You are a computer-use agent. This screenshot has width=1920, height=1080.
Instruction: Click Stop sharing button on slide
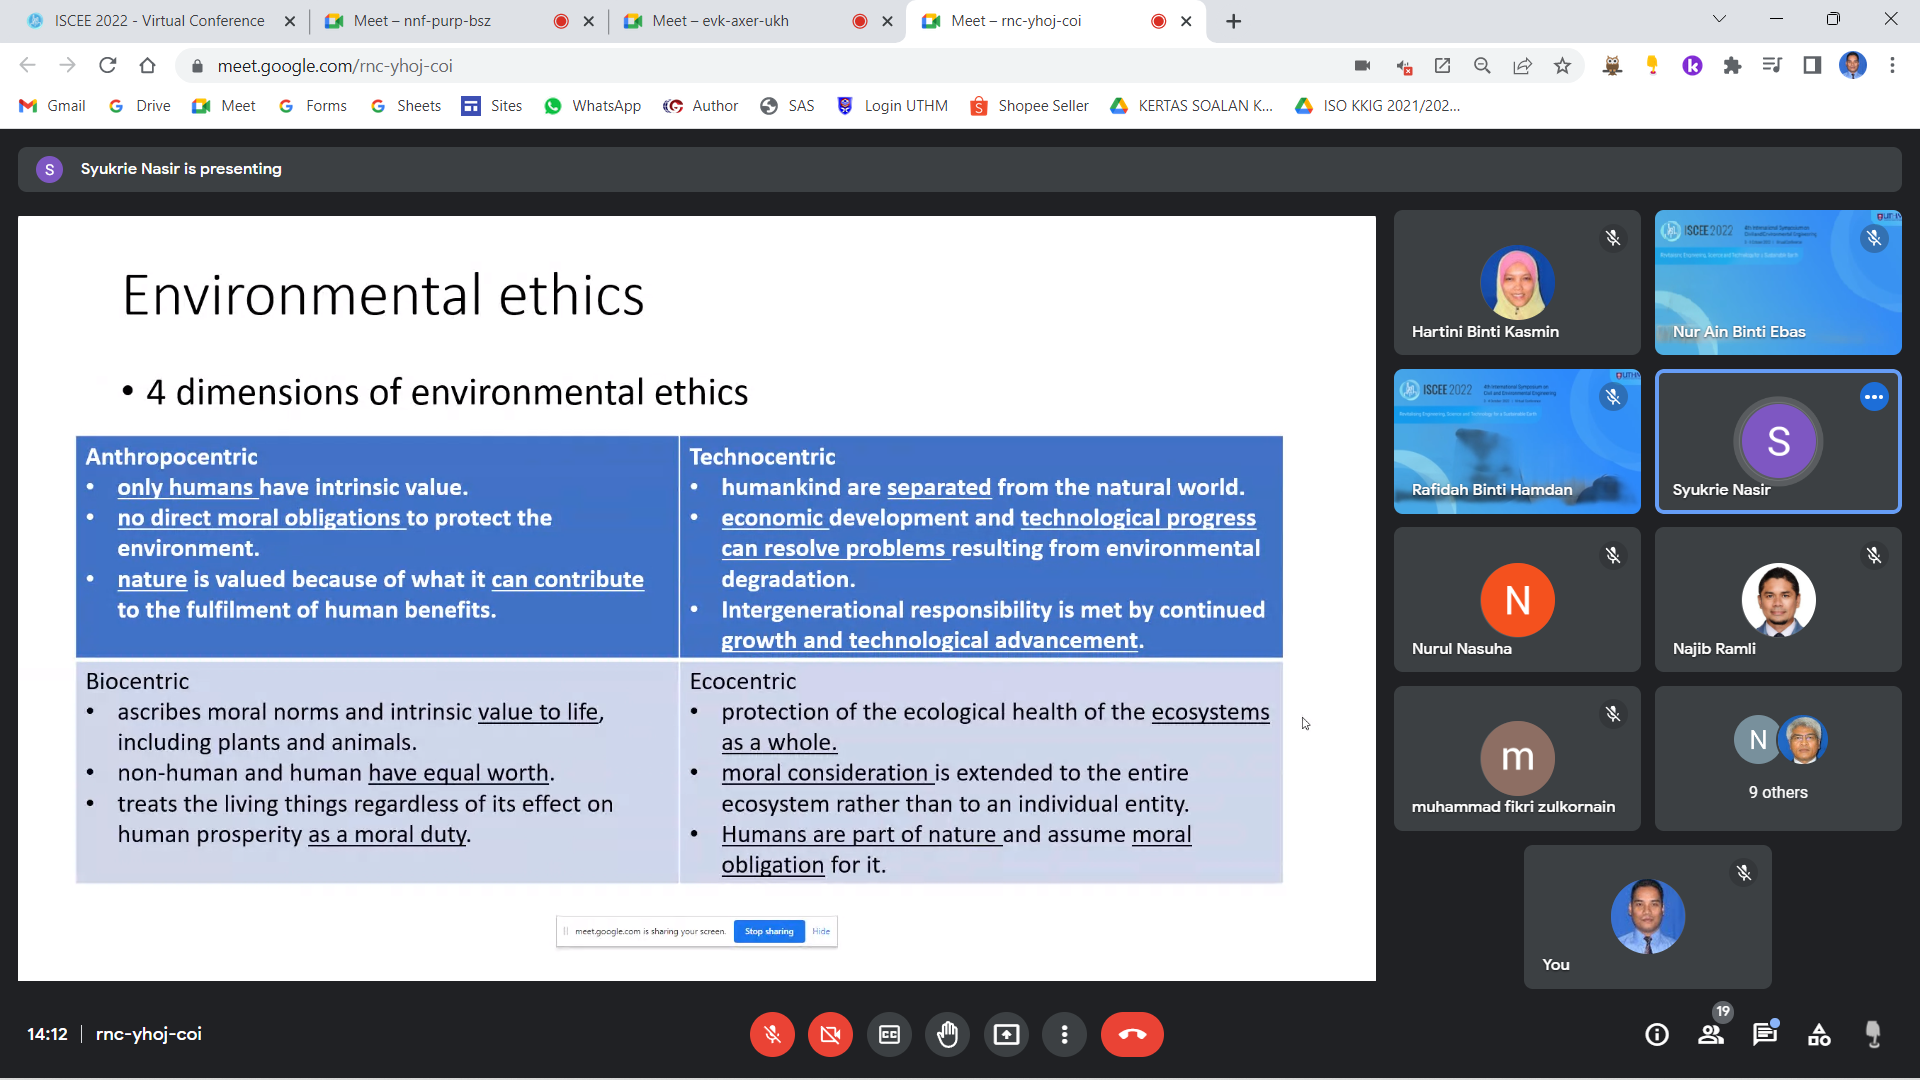pos(769,931)
